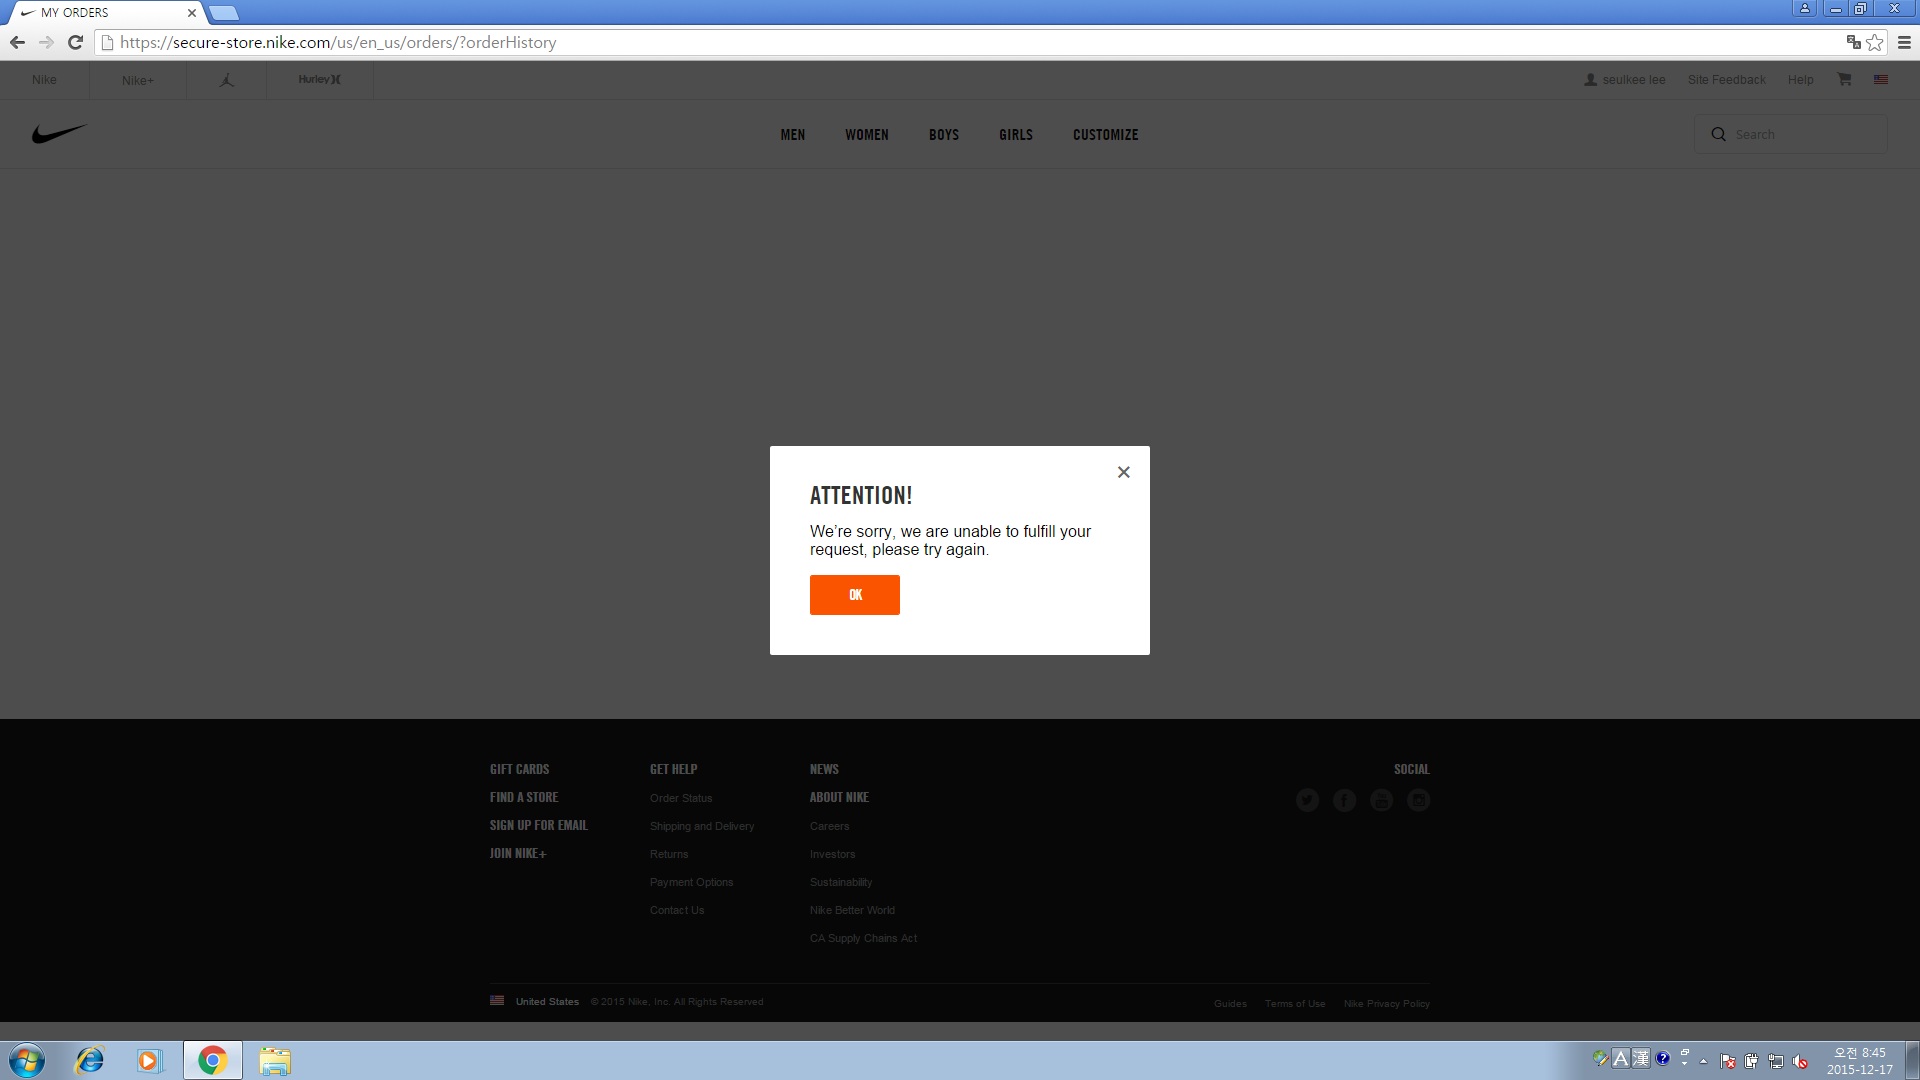Open the shopping cart icon

(1844, 80)
